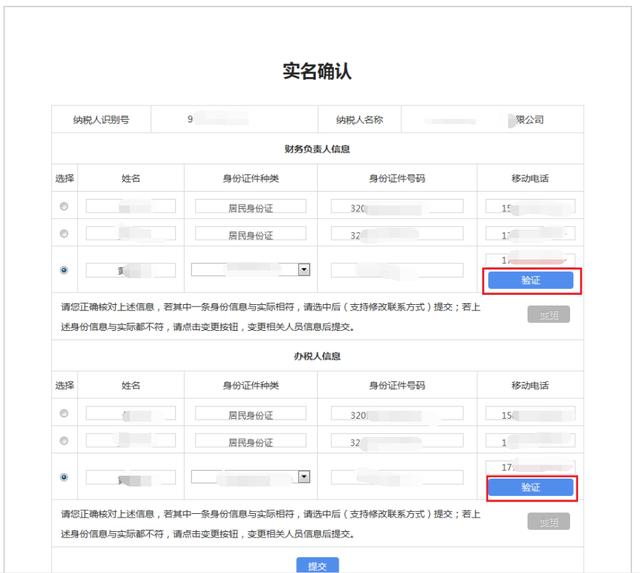Click mobile phone field in second 办税人 row

tap(531, 440)
